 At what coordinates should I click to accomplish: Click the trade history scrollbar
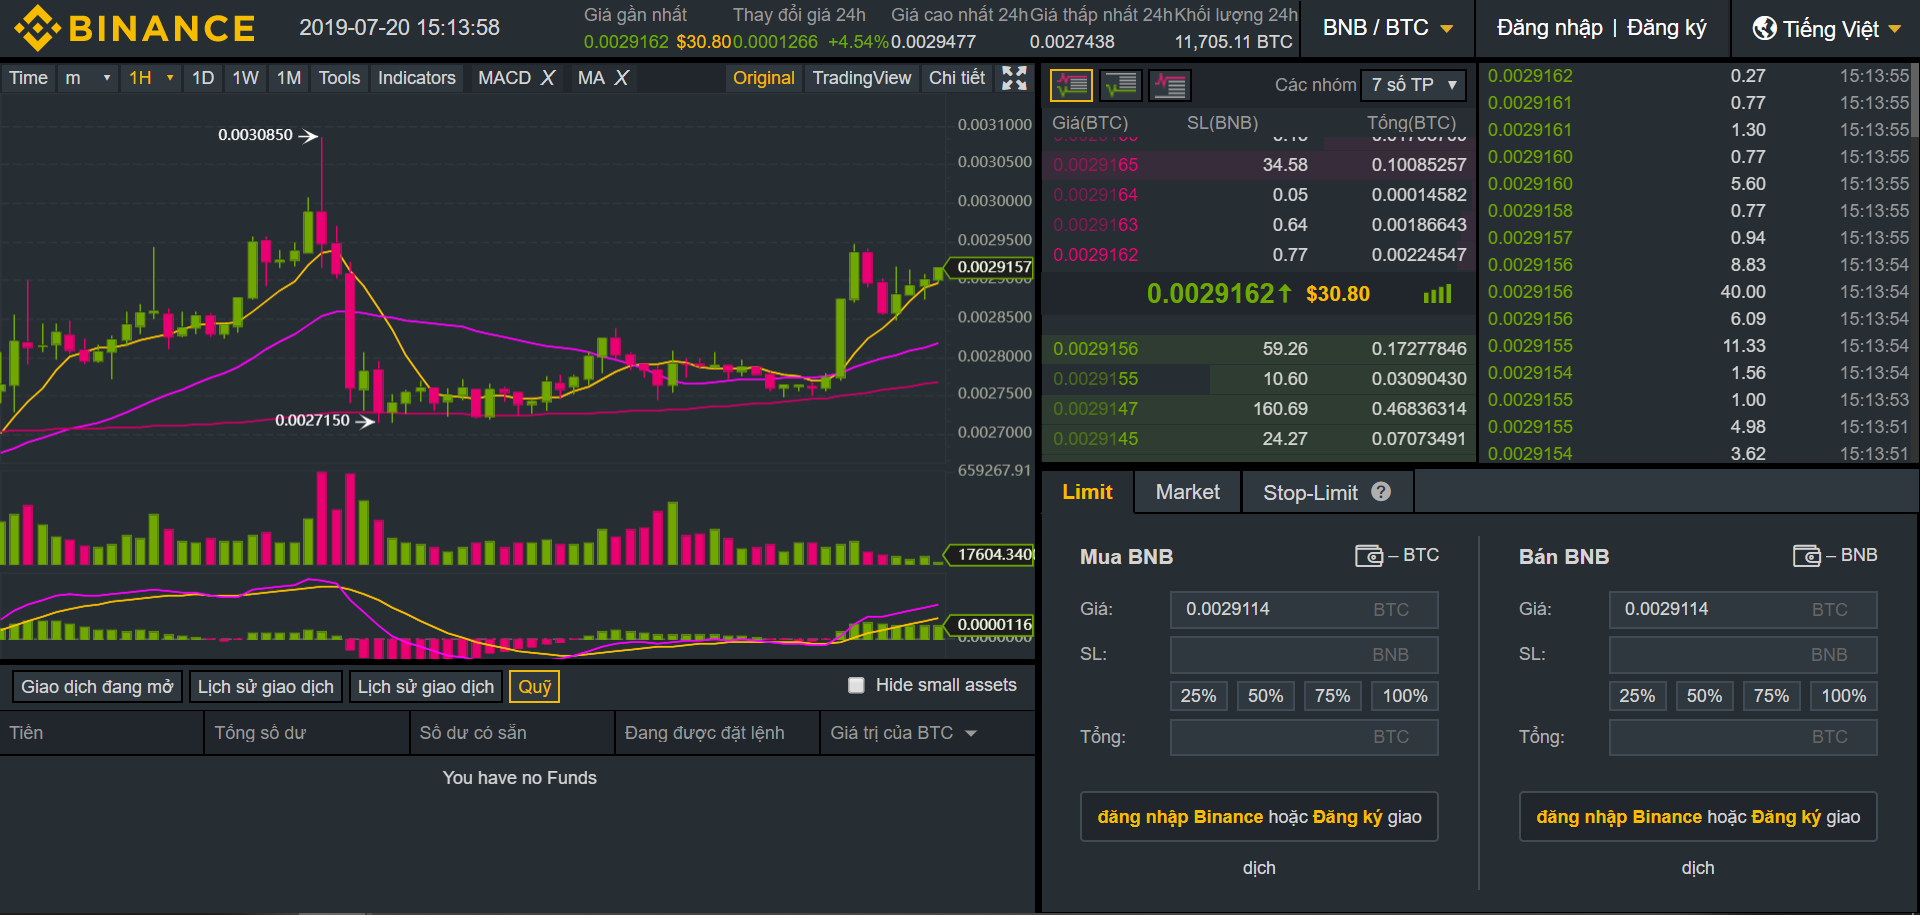1914,100
